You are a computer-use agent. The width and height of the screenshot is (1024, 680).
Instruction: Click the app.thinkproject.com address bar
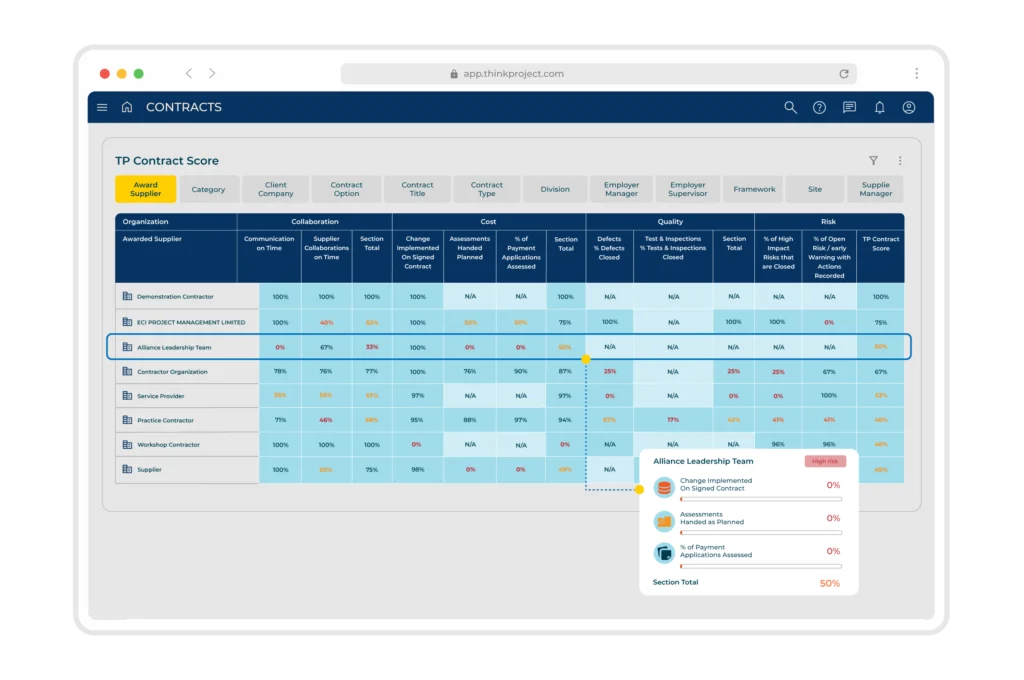pyautogui.click(x=598, y=74)
